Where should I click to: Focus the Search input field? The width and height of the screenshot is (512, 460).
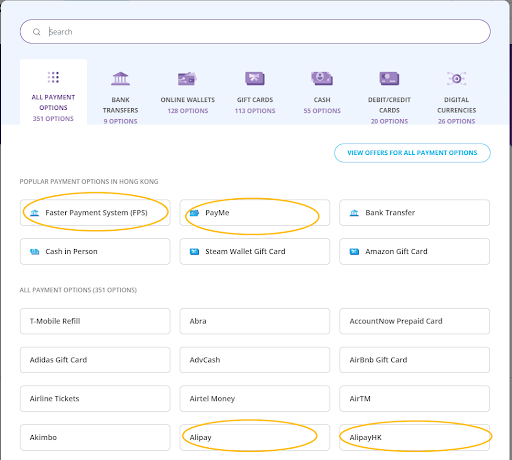pos(255,32)
